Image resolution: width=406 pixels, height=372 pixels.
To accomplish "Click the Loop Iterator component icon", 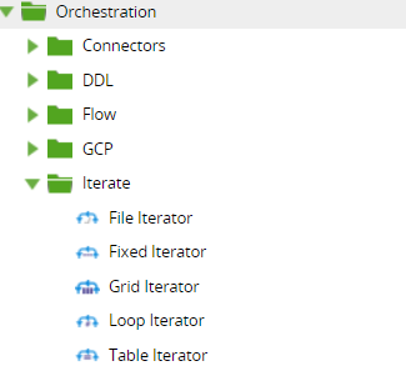I will click(87, 321).
